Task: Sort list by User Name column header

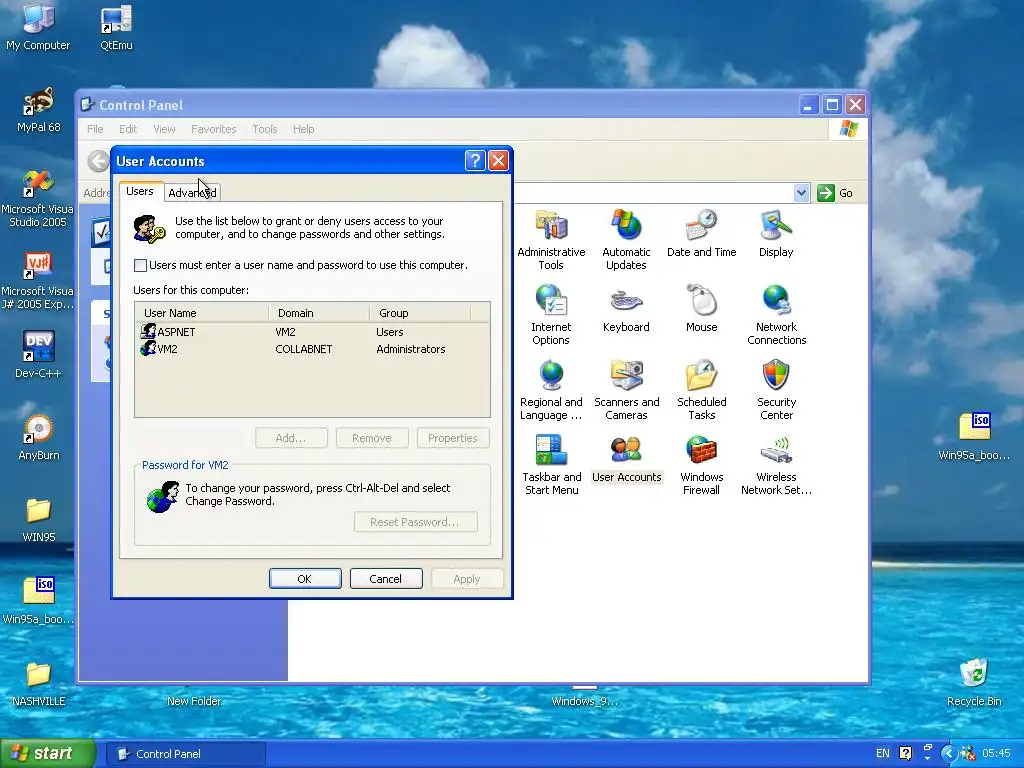Action: tap(202, 313)
